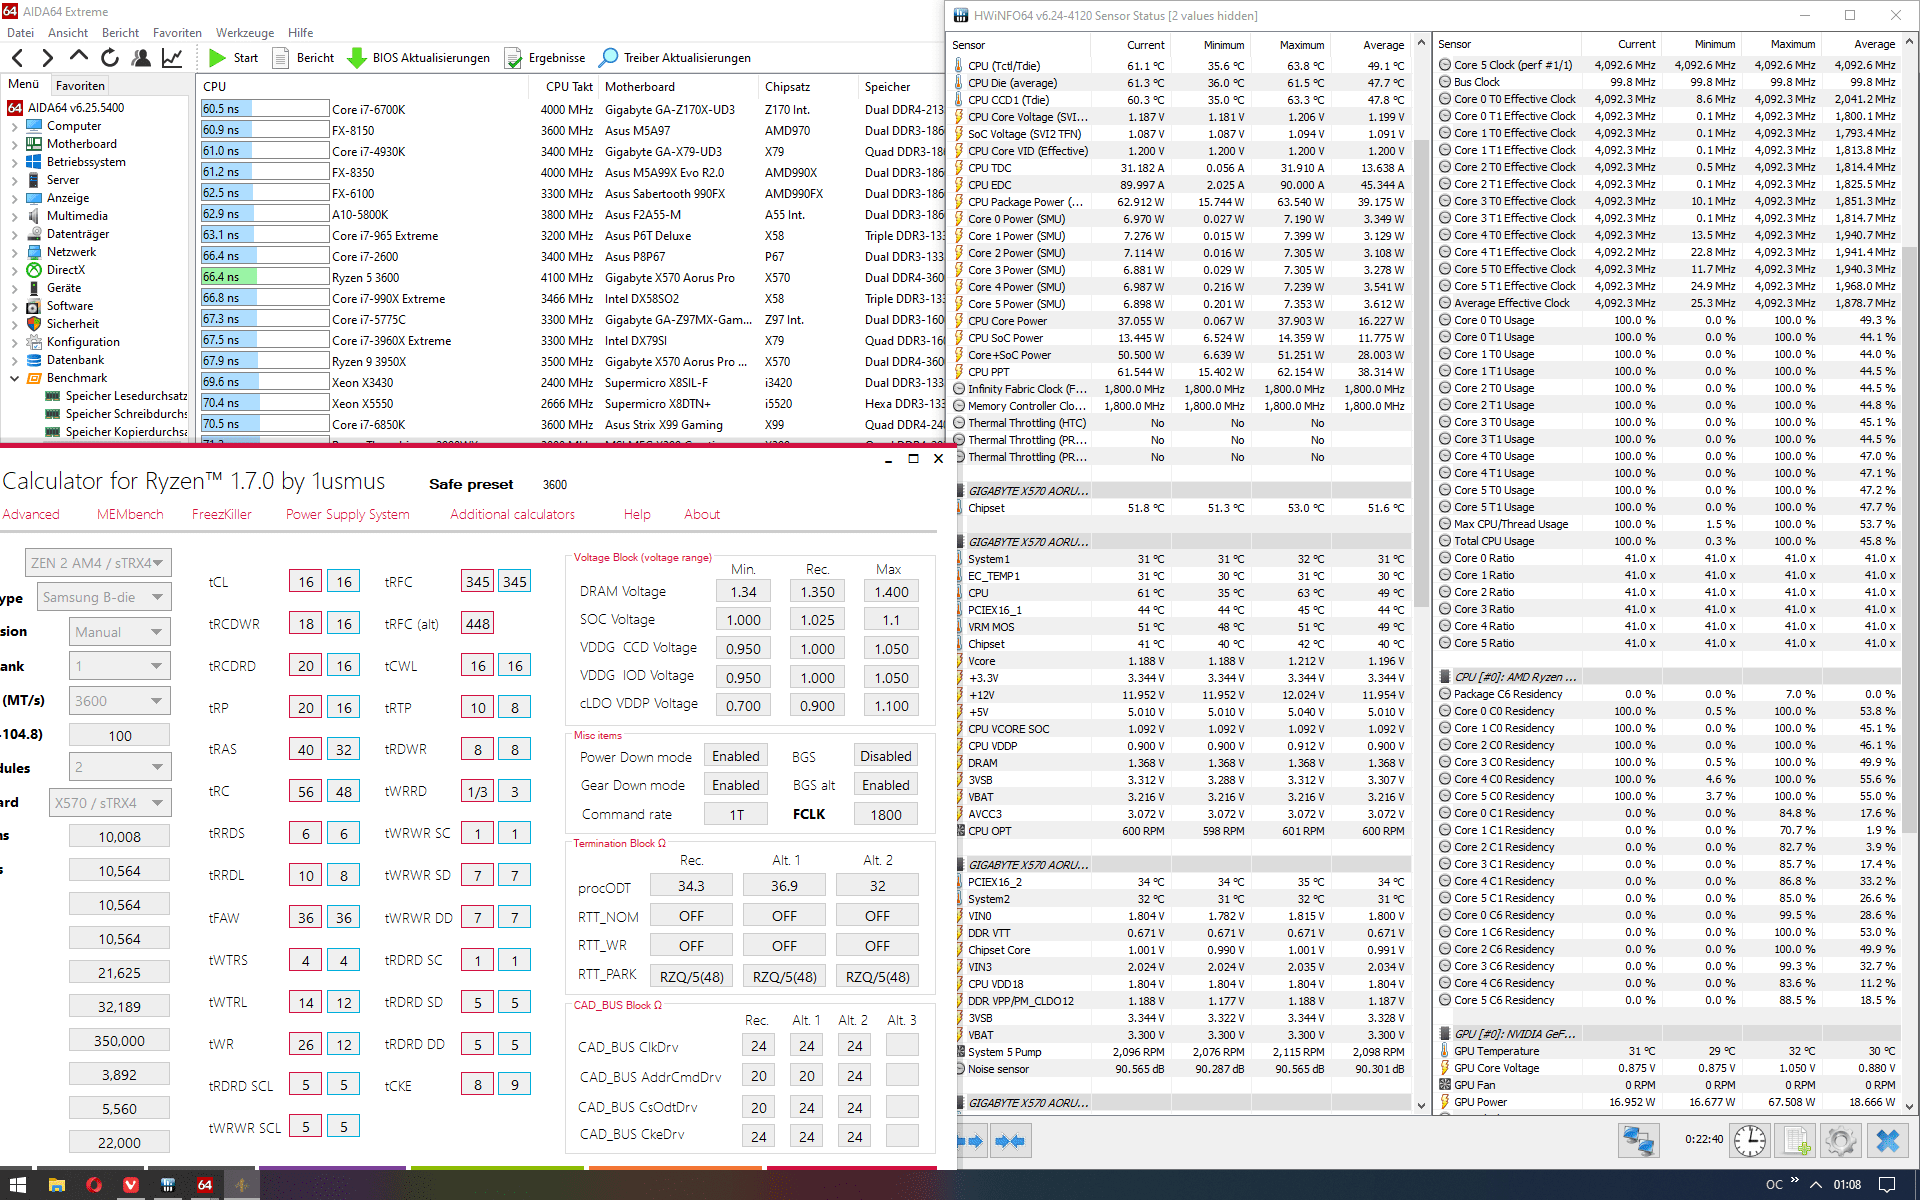Click the collapse columns arrows icon in HWiNFO
The image size is (1920, 1200).
[x=1010, y=1141]
